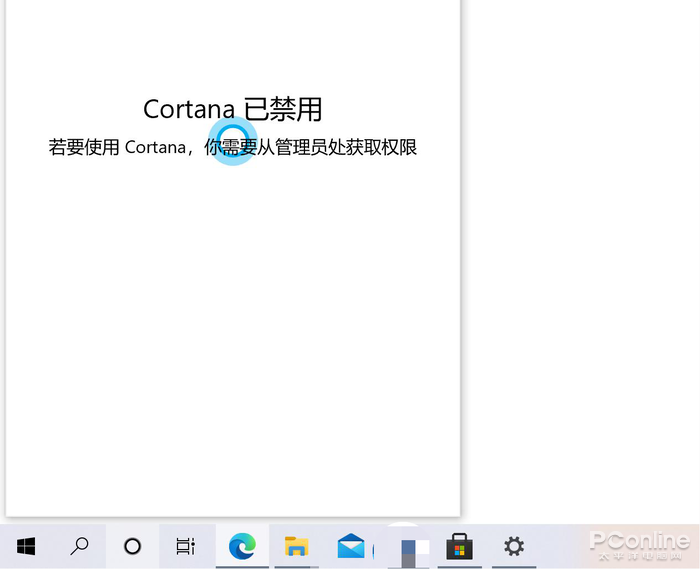Open Settings via the gear icon

click(514, 546)
